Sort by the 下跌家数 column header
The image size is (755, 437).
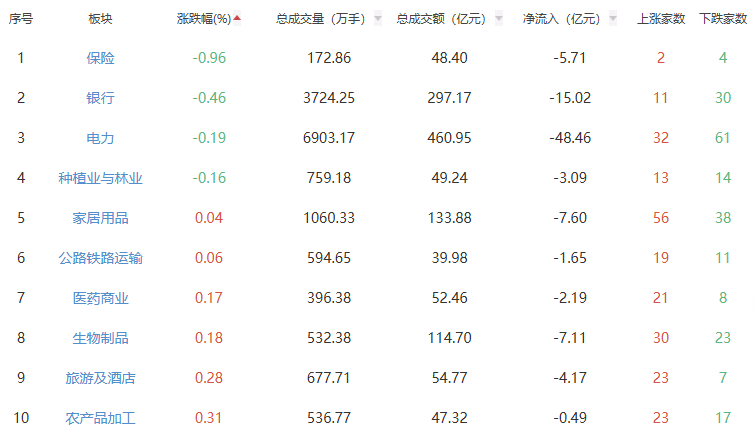[723, 18]
